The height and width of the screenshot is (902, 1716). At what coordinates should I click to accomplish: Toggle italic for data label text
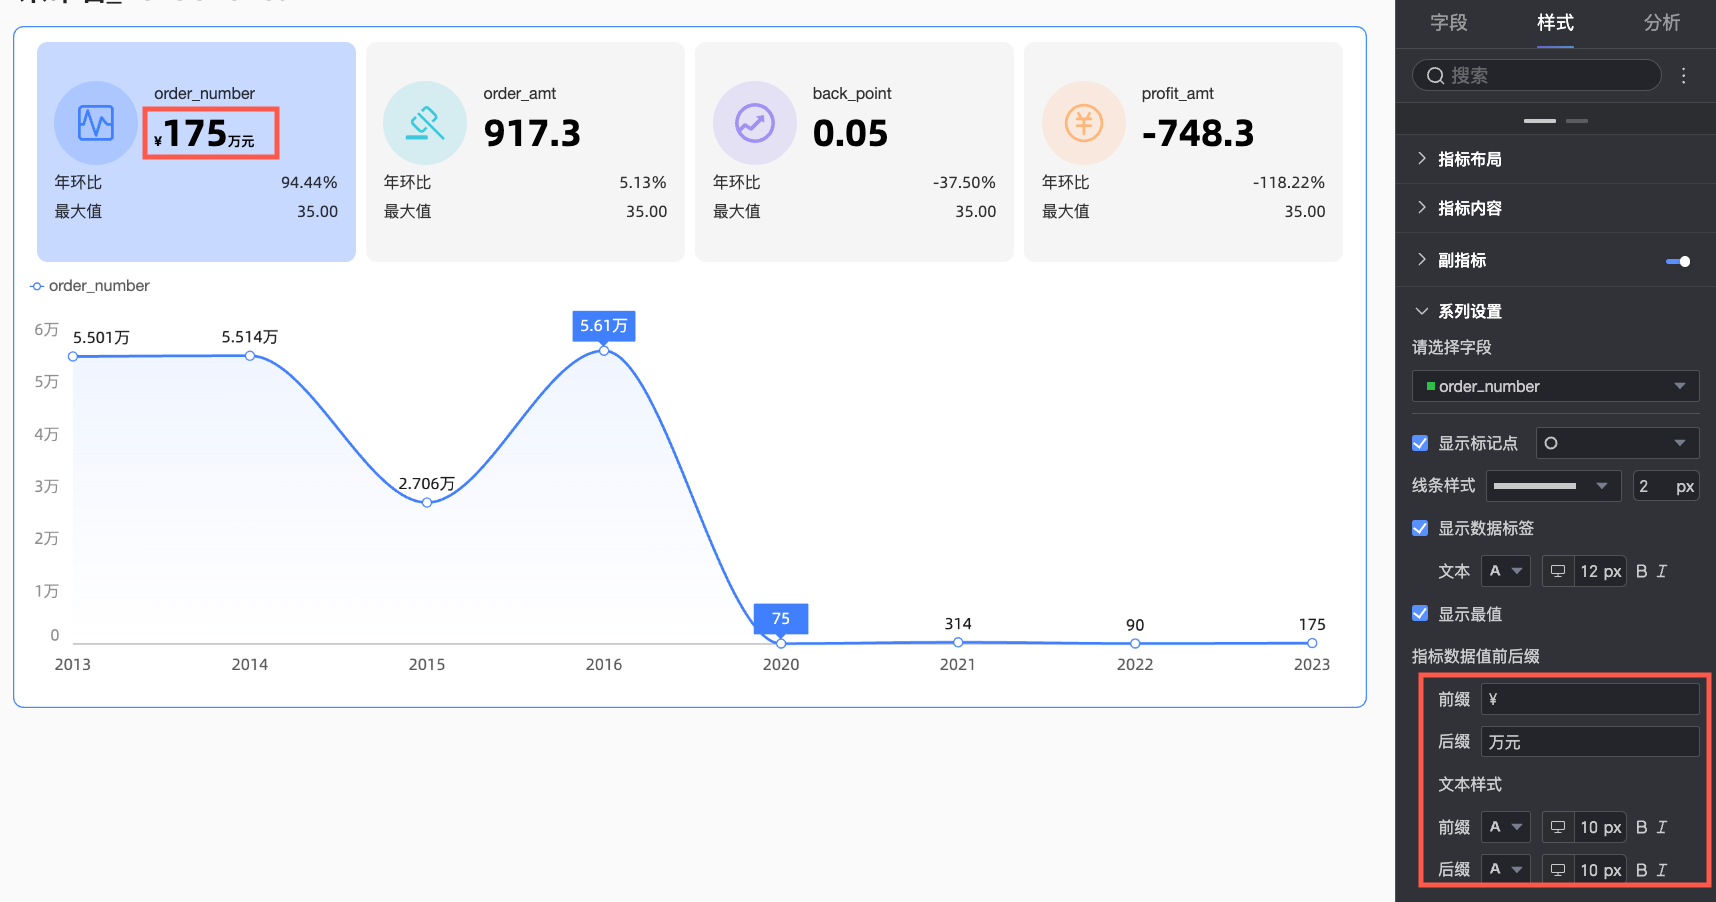click(x=1662, y=571)
